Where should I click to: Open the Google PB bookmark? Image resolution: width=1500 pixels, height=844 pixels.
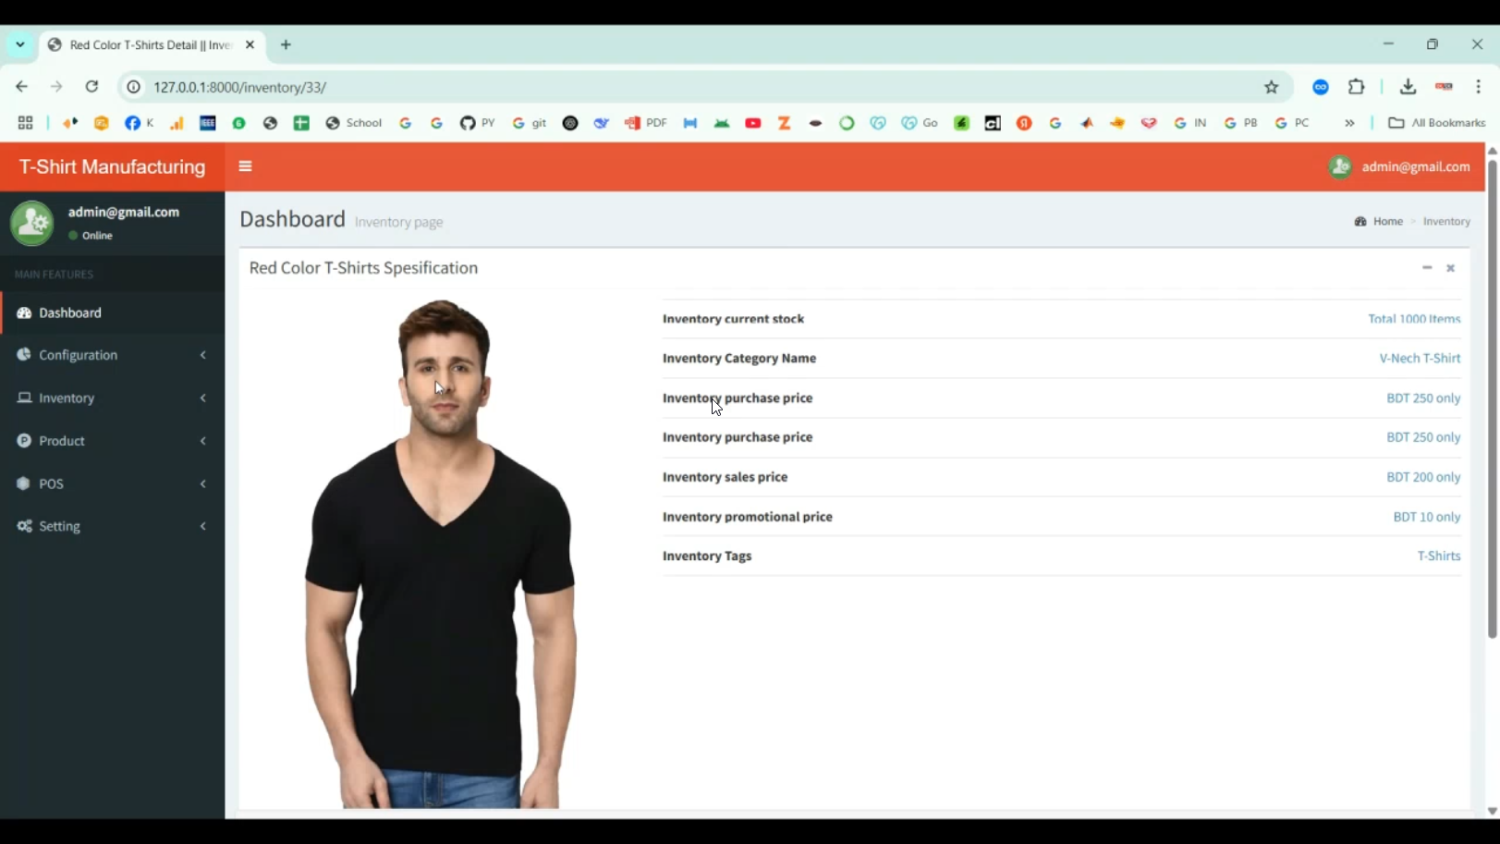click(1241, 123)
